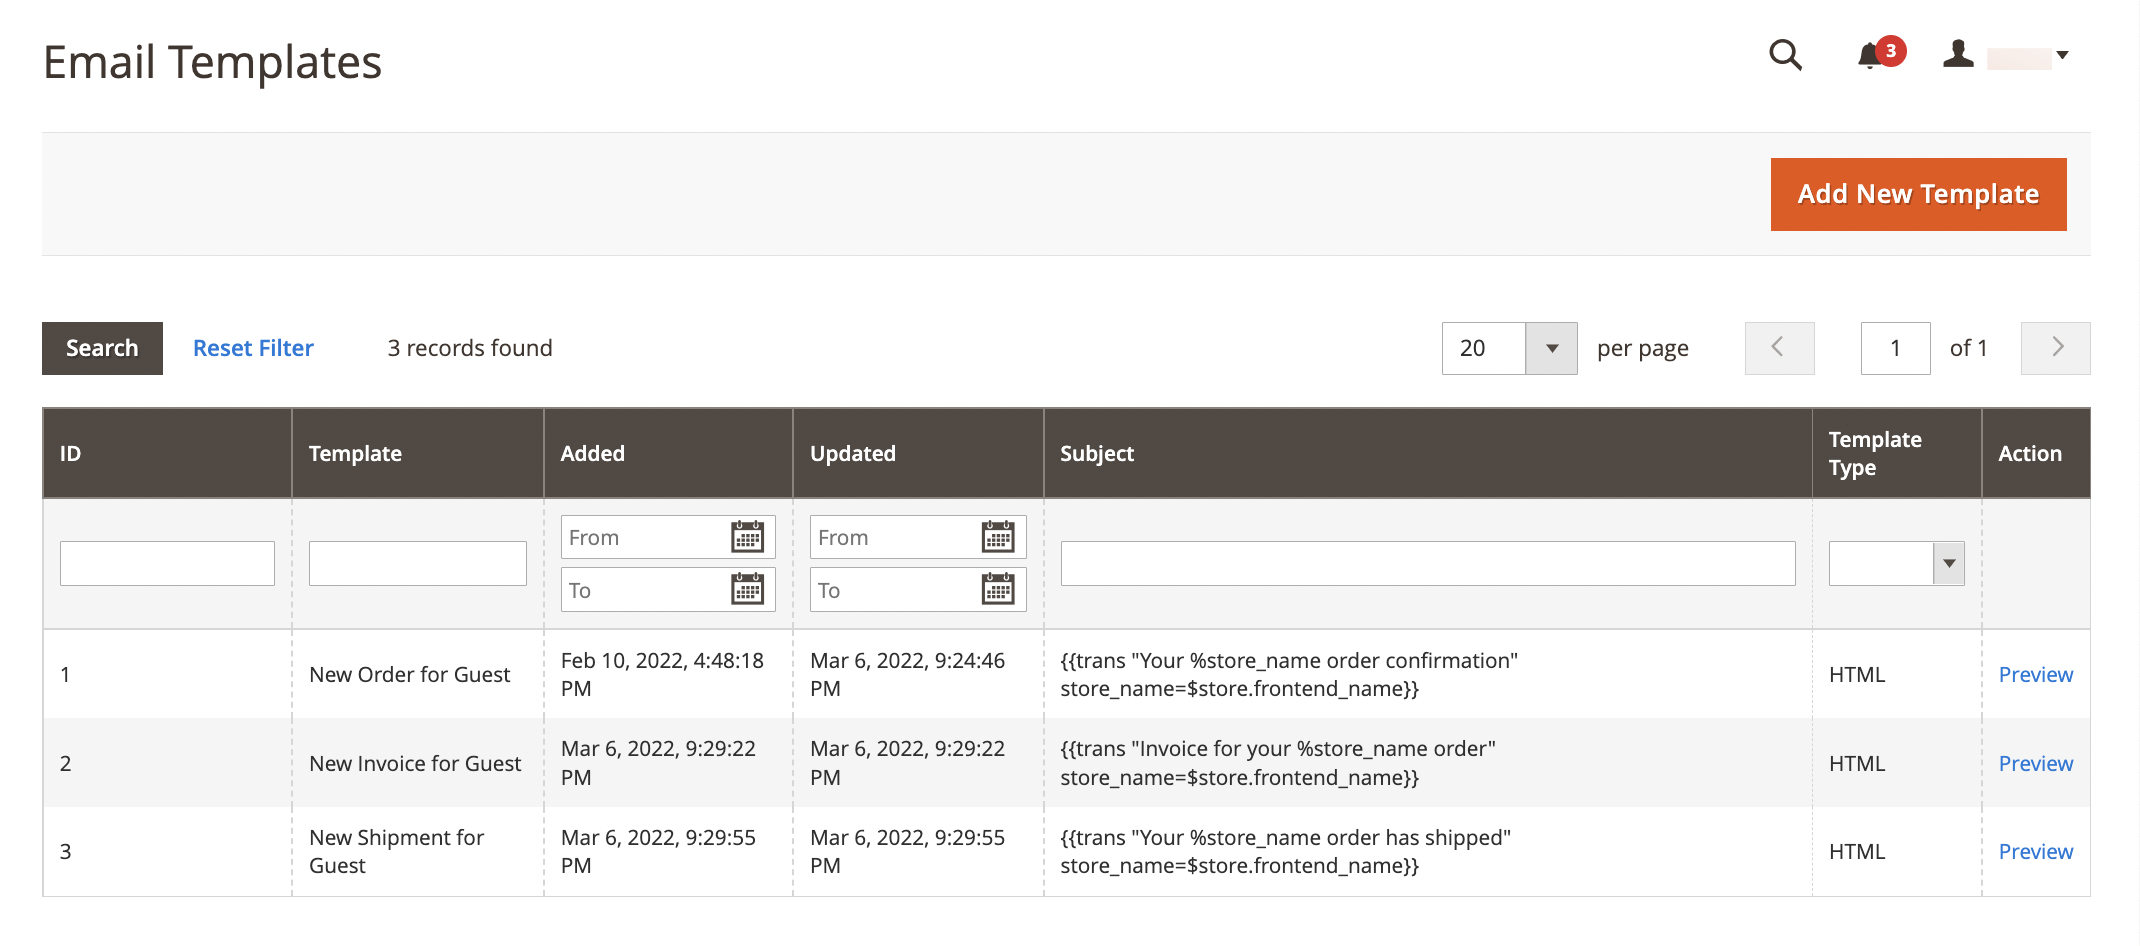Screen dimensions: 2140x946
Task: Click the Reset Filter link
Action: [252, 348]
